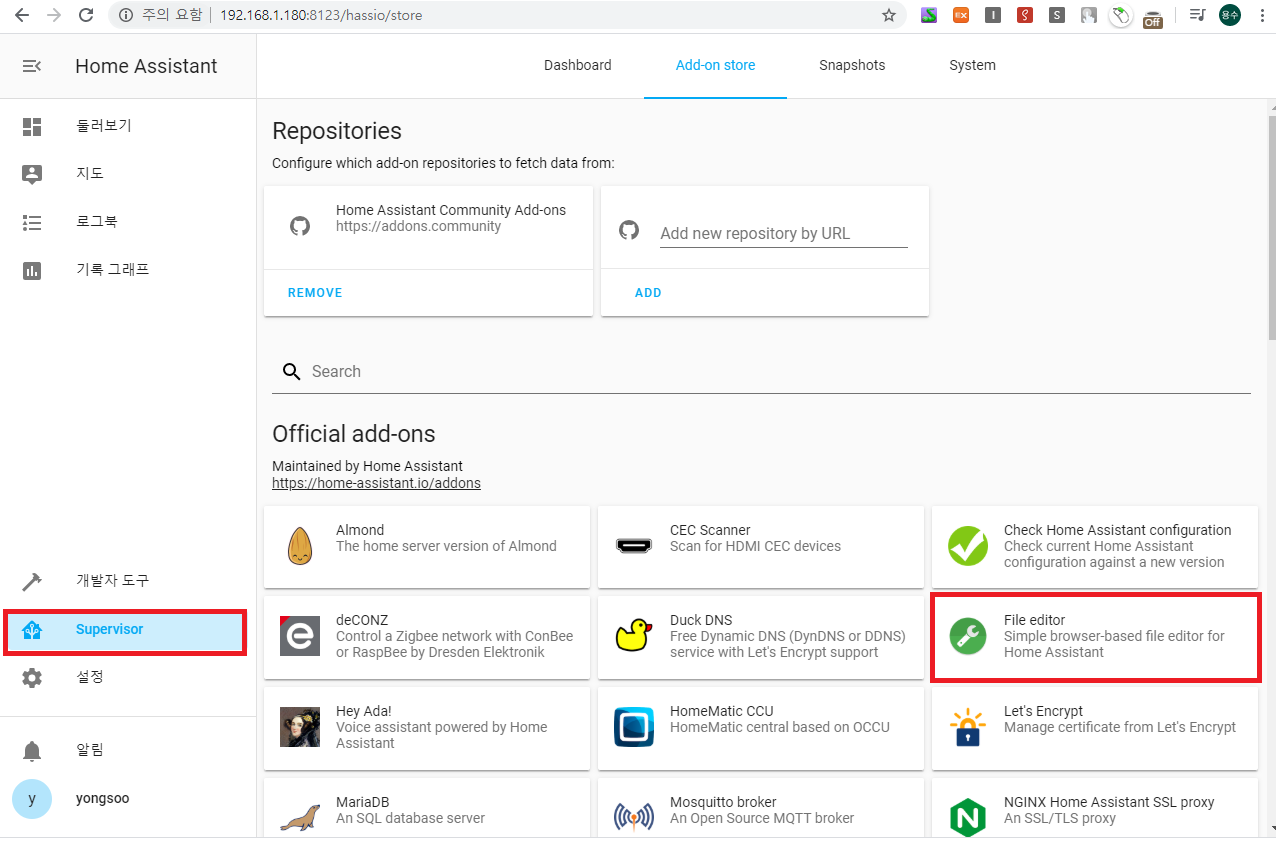1276x841 pixels.
Task: Open the 알림 notification bell icon
Action: click(x=32, y=751)
